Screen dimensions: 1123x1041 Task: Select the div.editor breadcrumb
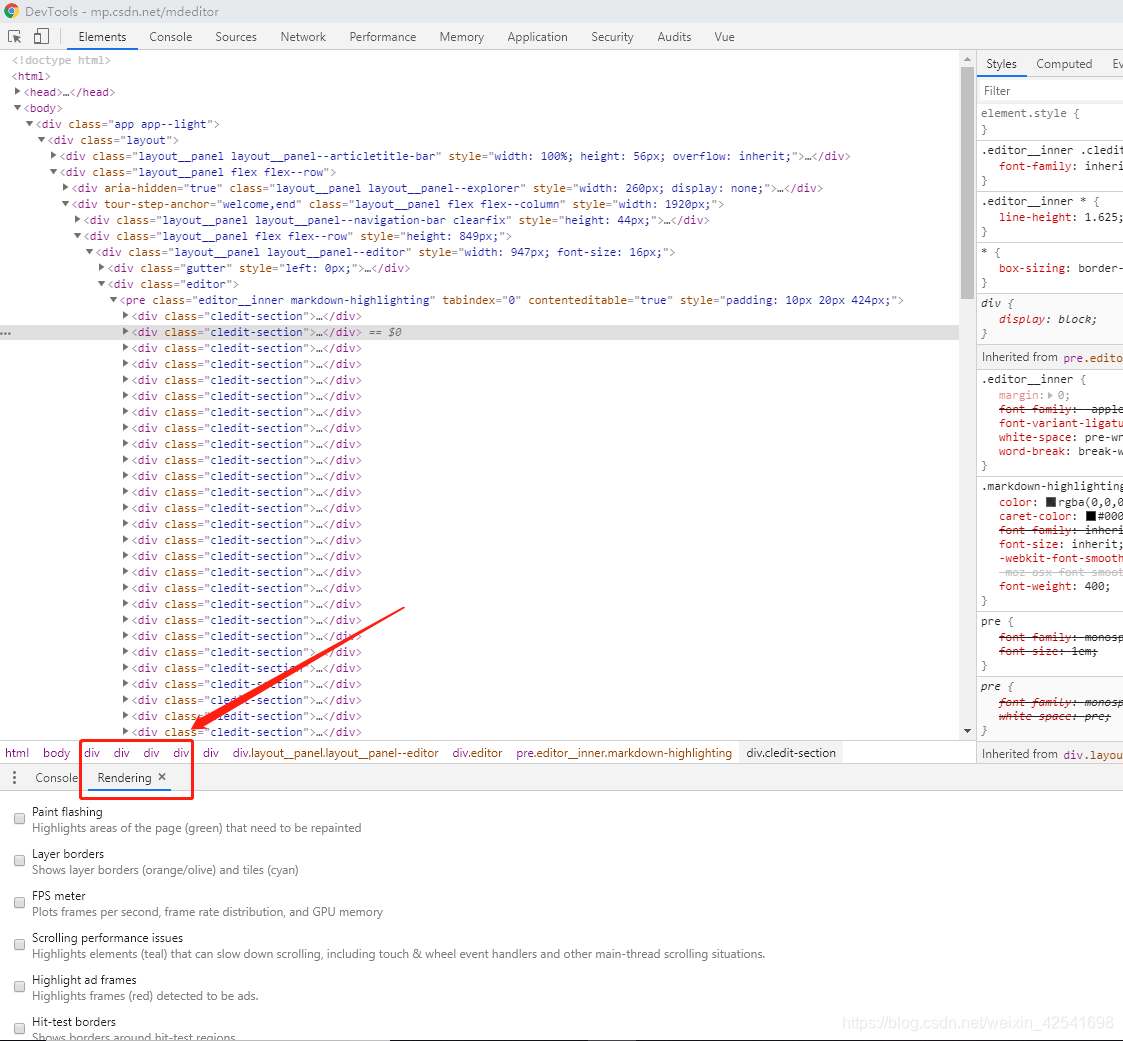[x=477, y=753]
